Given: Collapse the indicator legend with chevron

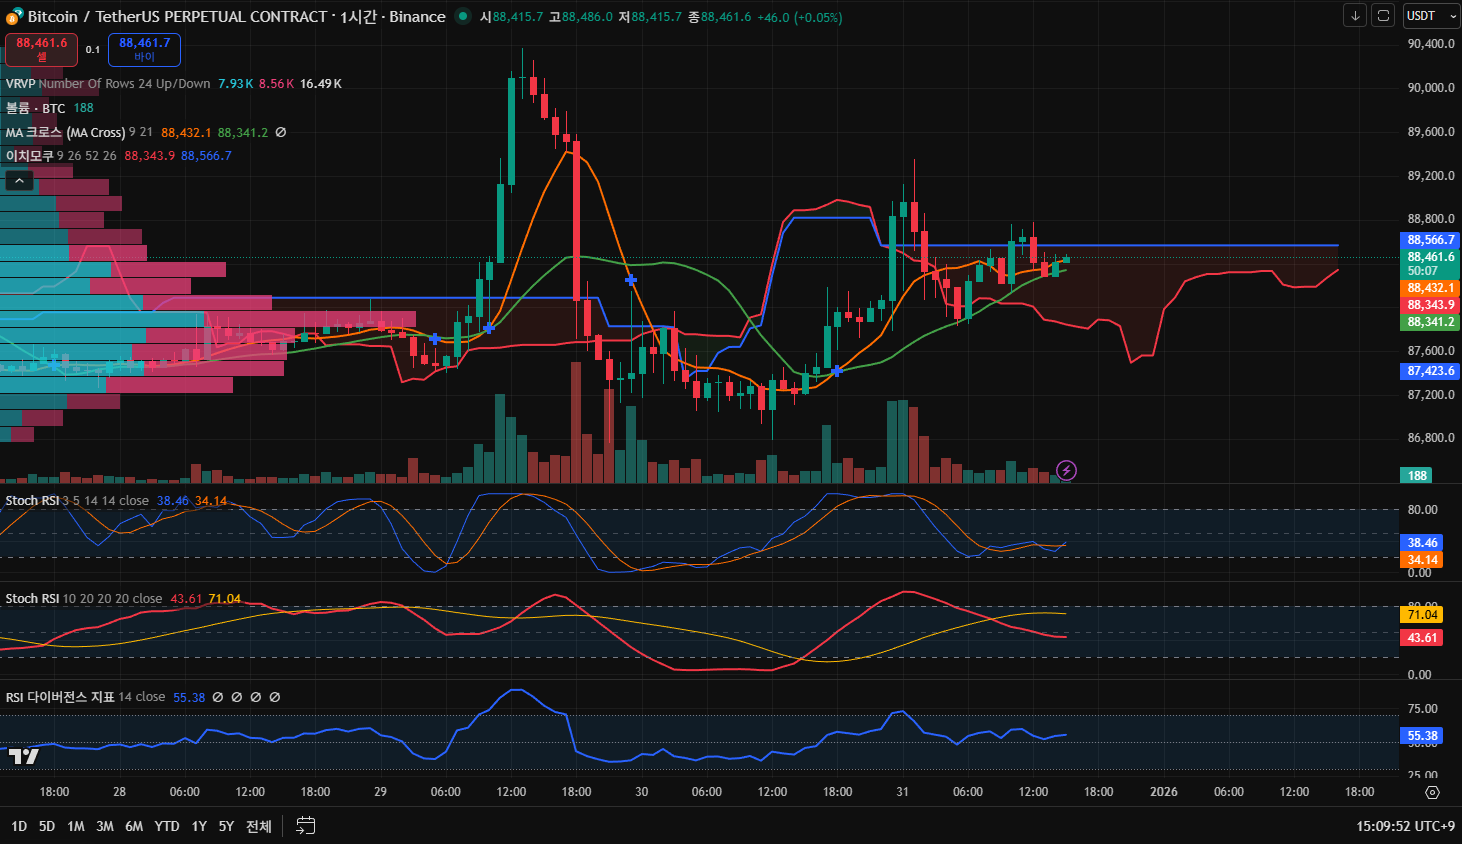Looking at the screenshot, I should (19, 180).
